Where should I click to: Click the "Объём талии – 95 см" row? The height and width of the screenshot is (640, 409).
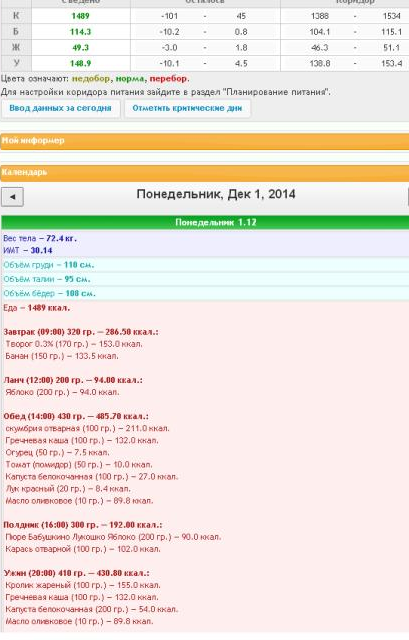pyautogui.click(x=47, y=279)
